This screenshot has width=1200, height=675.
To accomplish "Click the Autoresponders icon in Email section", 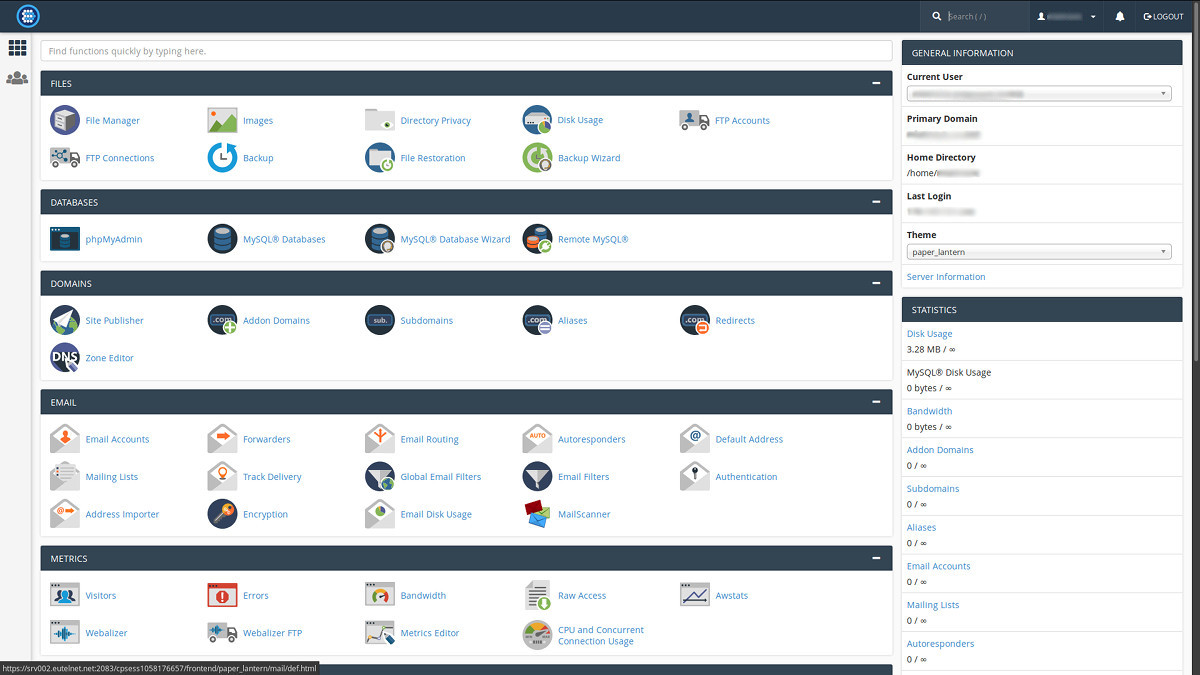I will pos(537,439).
